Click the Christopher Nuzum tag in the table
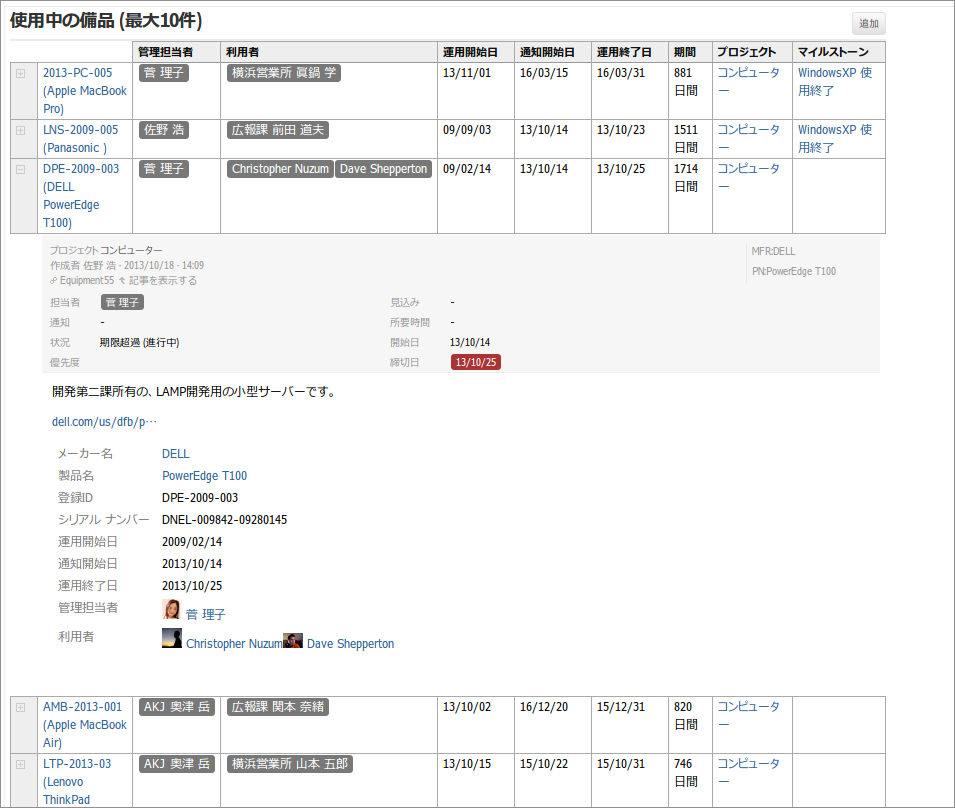Image resolution: width=955 pixels, height=808 pixels. coord(280,169)
